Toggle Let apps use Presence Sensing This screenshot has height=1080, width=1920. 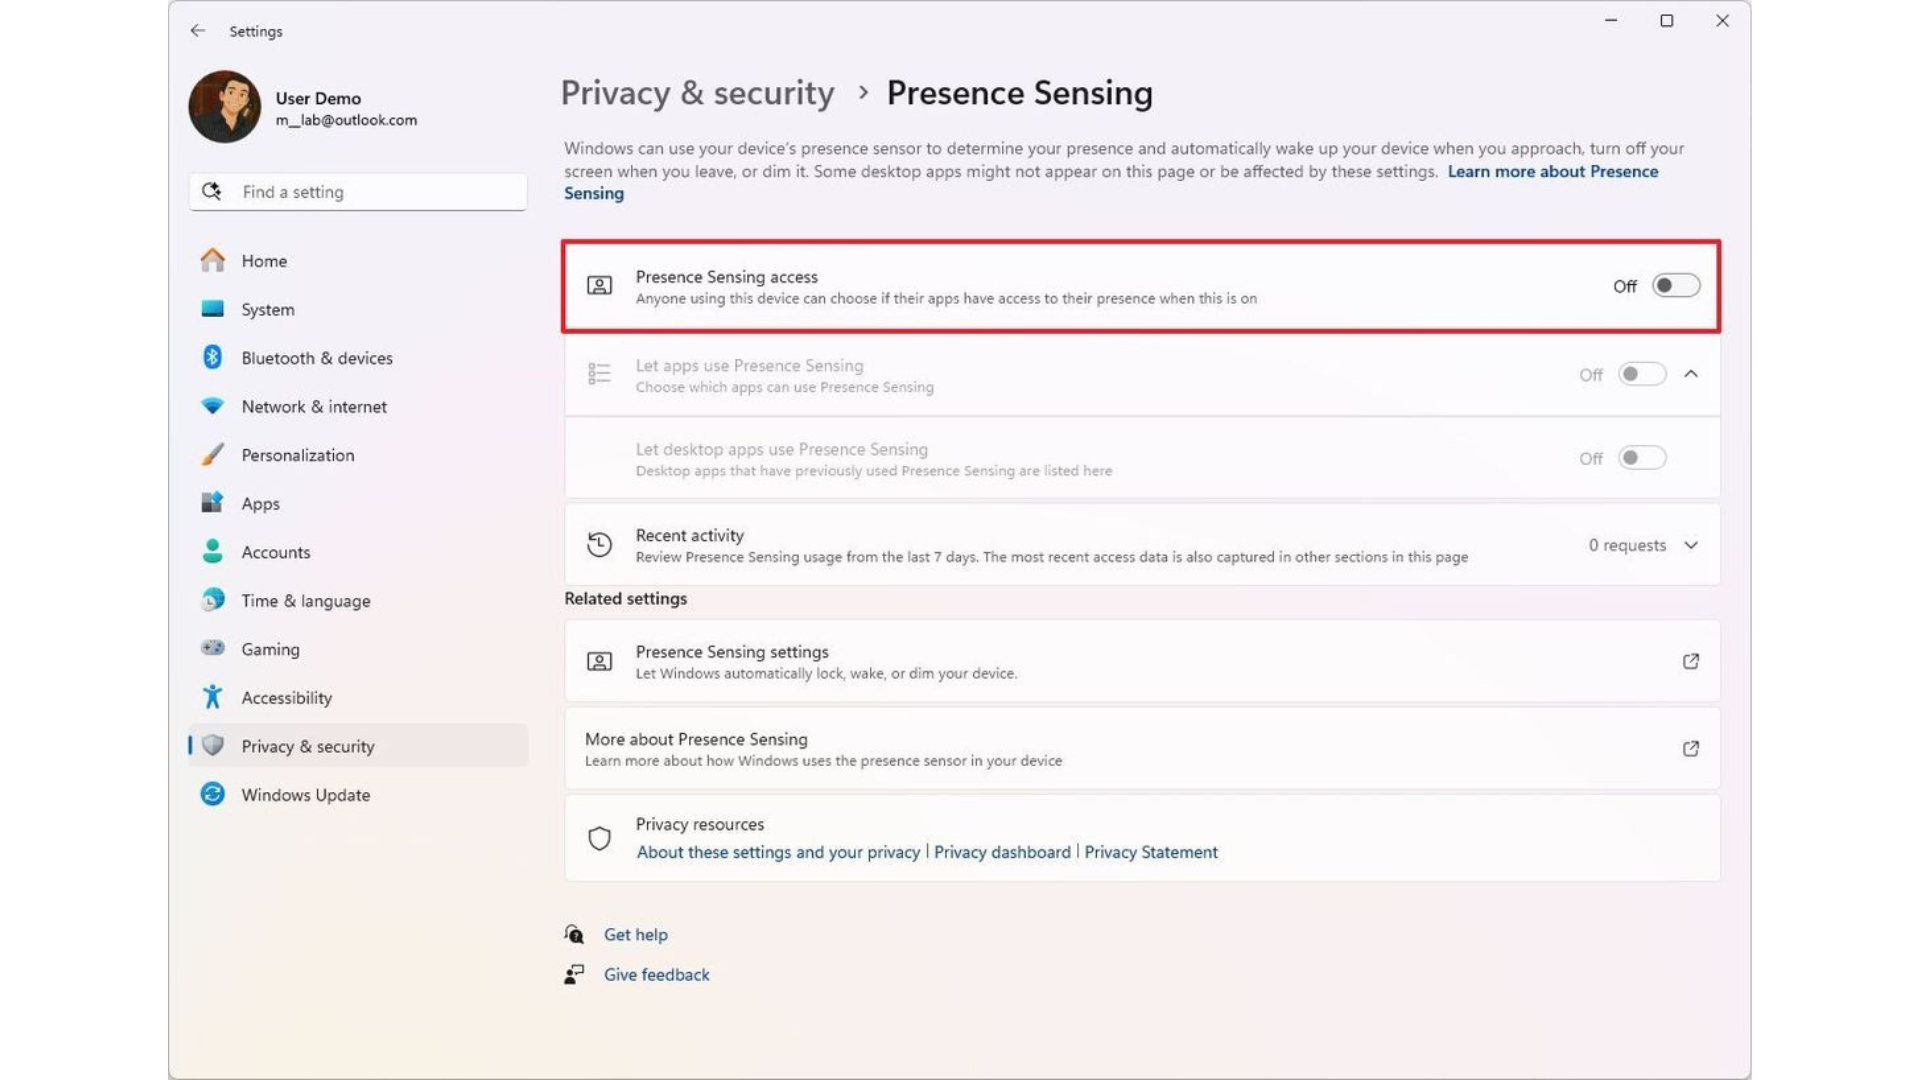click(1640, 374)
